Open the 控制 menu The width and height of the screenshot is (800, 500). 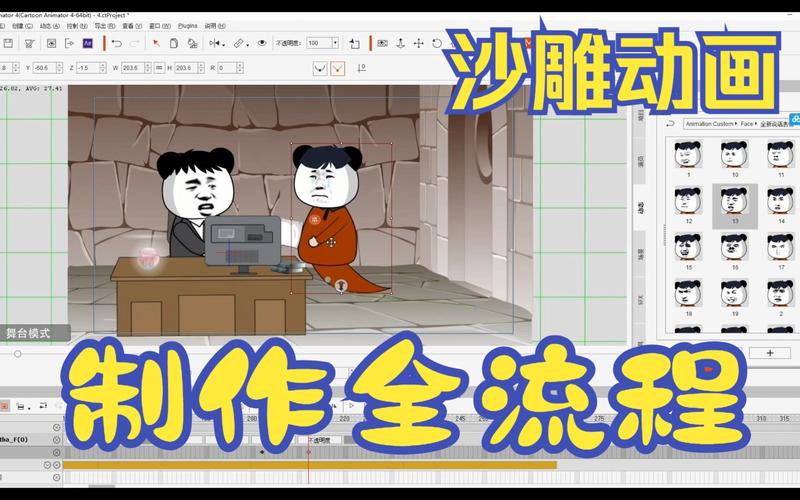tap(77, 26)
